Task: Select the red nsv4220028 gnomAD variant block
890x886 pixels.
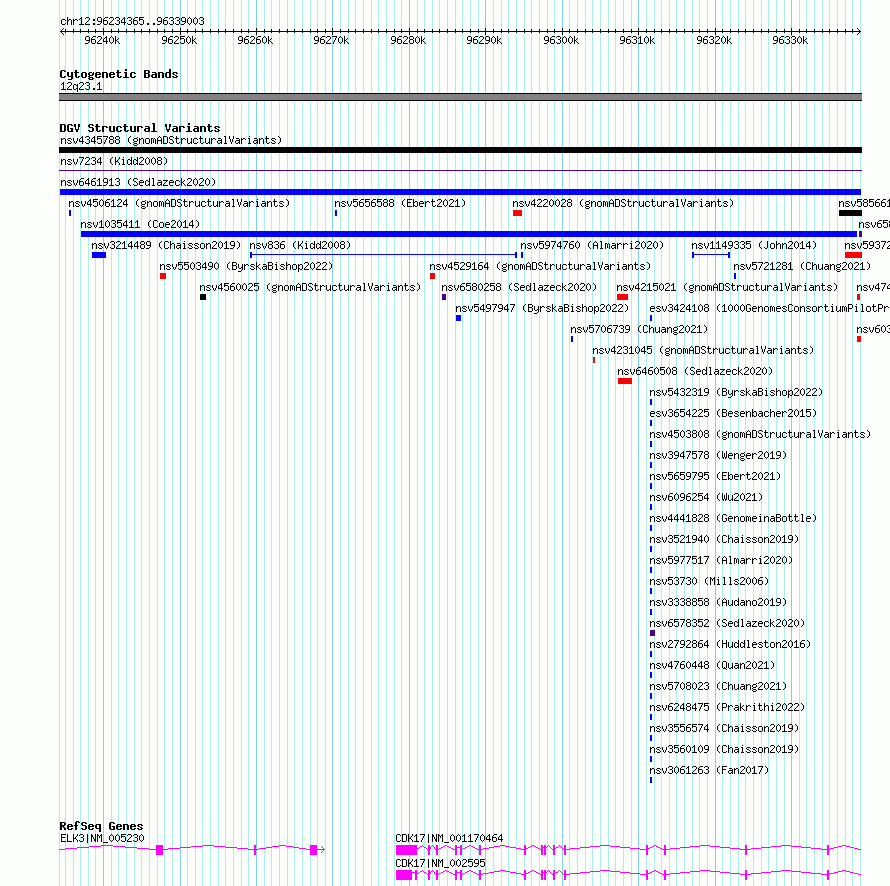Action: pos(517,213)
